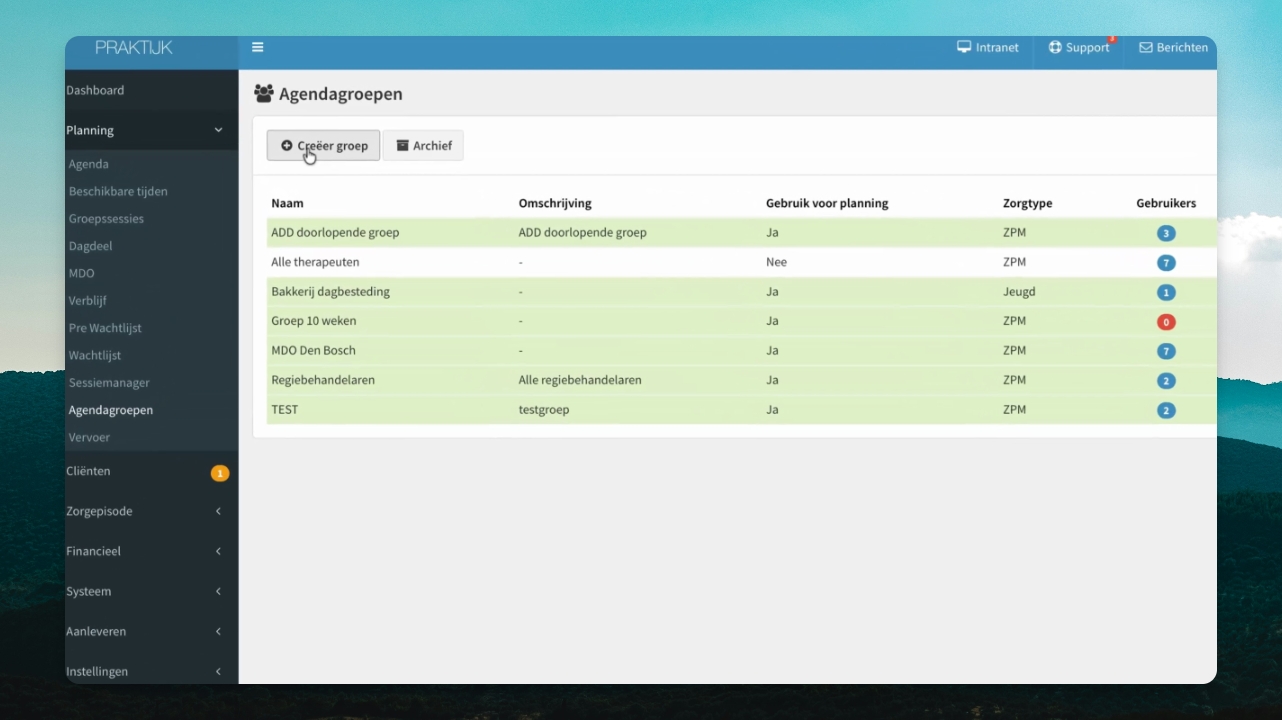Click the PRAKTIJK logo
Viewport: 1282px width, 720px height.
click(x=134, y=47)
